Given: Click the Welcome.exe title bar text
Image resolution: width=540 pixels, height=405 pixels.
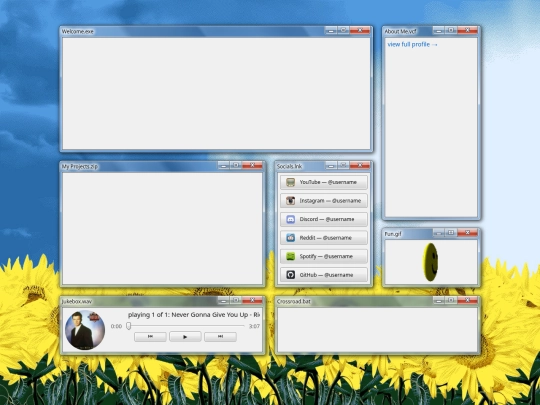Looking at the screenshot, I should point(77,31).
